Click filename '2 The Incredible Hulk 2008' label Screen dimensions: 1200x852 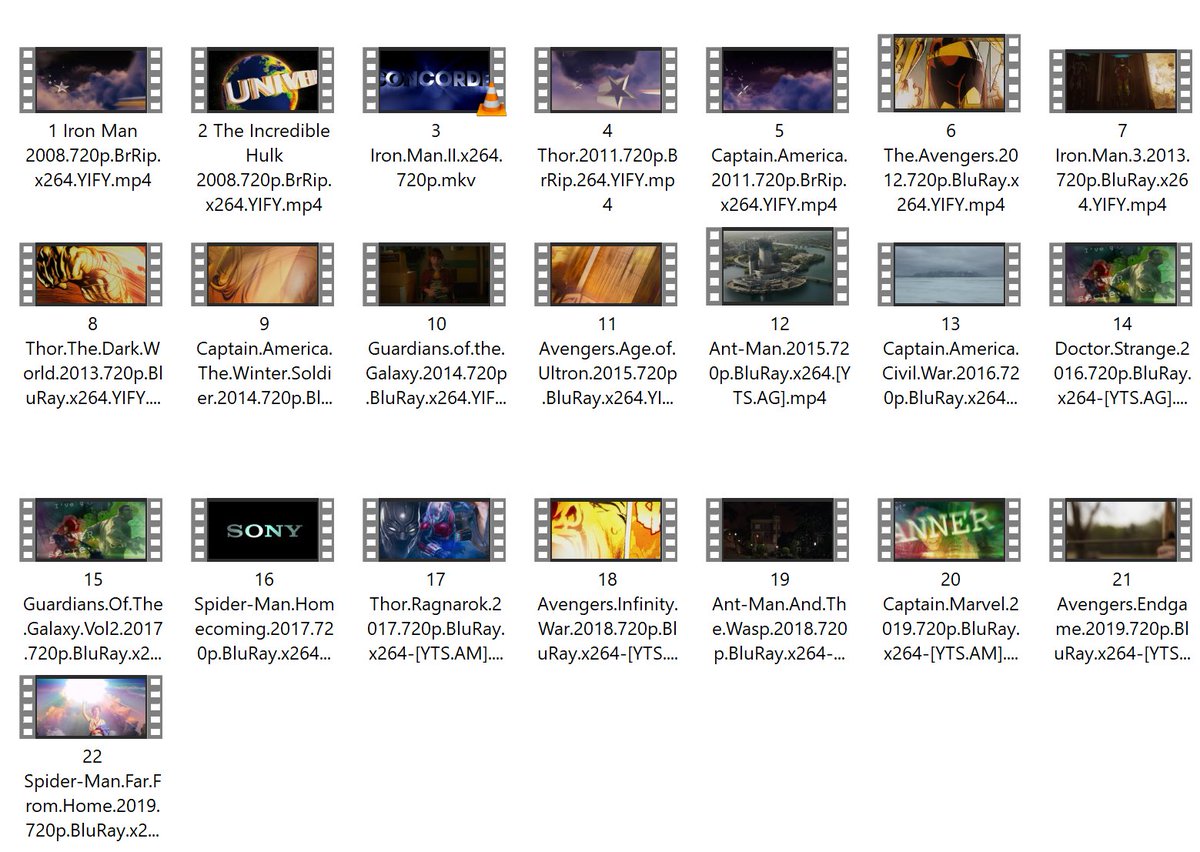[x=263, y=167]
